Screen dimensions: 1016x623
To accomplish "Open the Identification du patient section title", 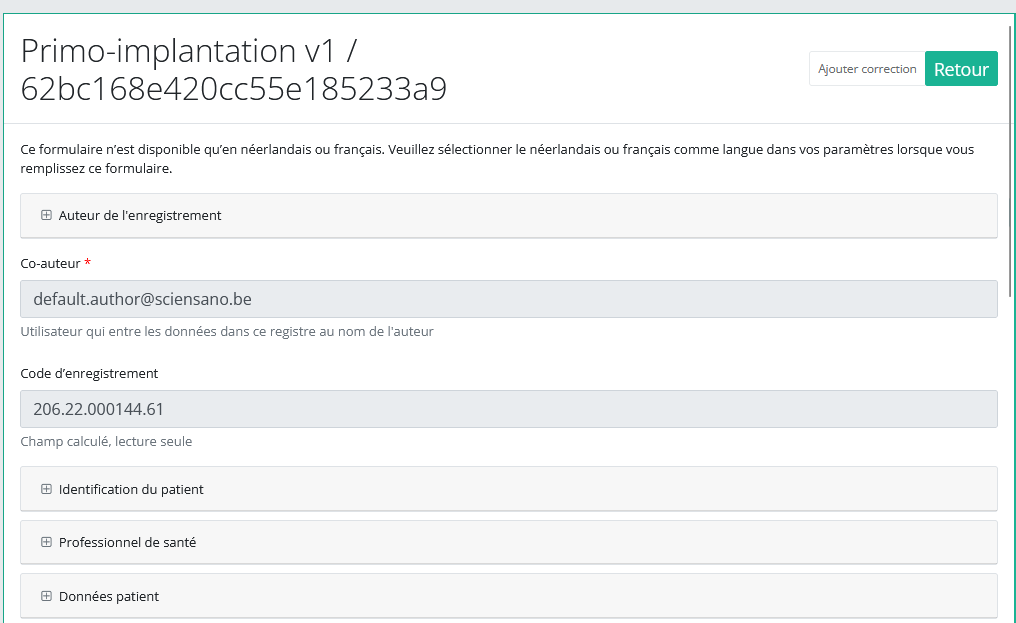I will pos(131,489).
